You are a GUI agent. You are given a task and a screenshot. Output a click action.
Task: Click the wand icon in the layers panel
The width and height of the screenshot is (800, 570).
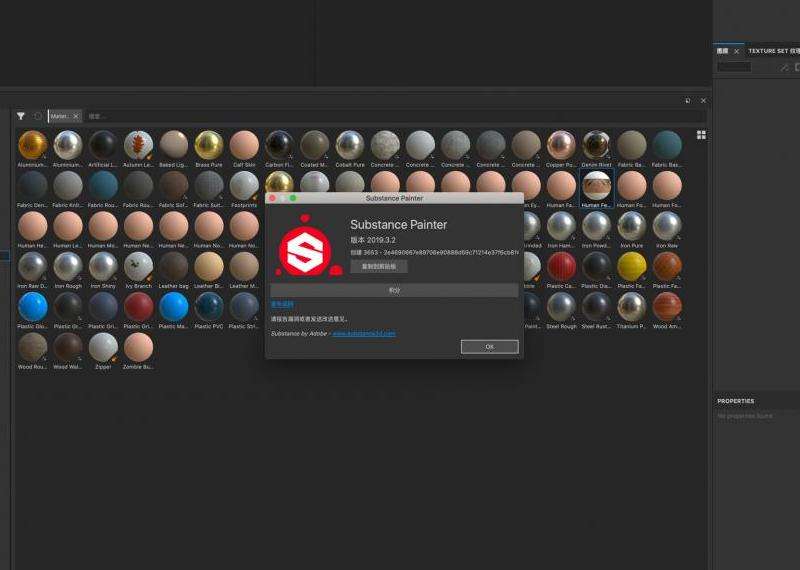click(784, 67)
